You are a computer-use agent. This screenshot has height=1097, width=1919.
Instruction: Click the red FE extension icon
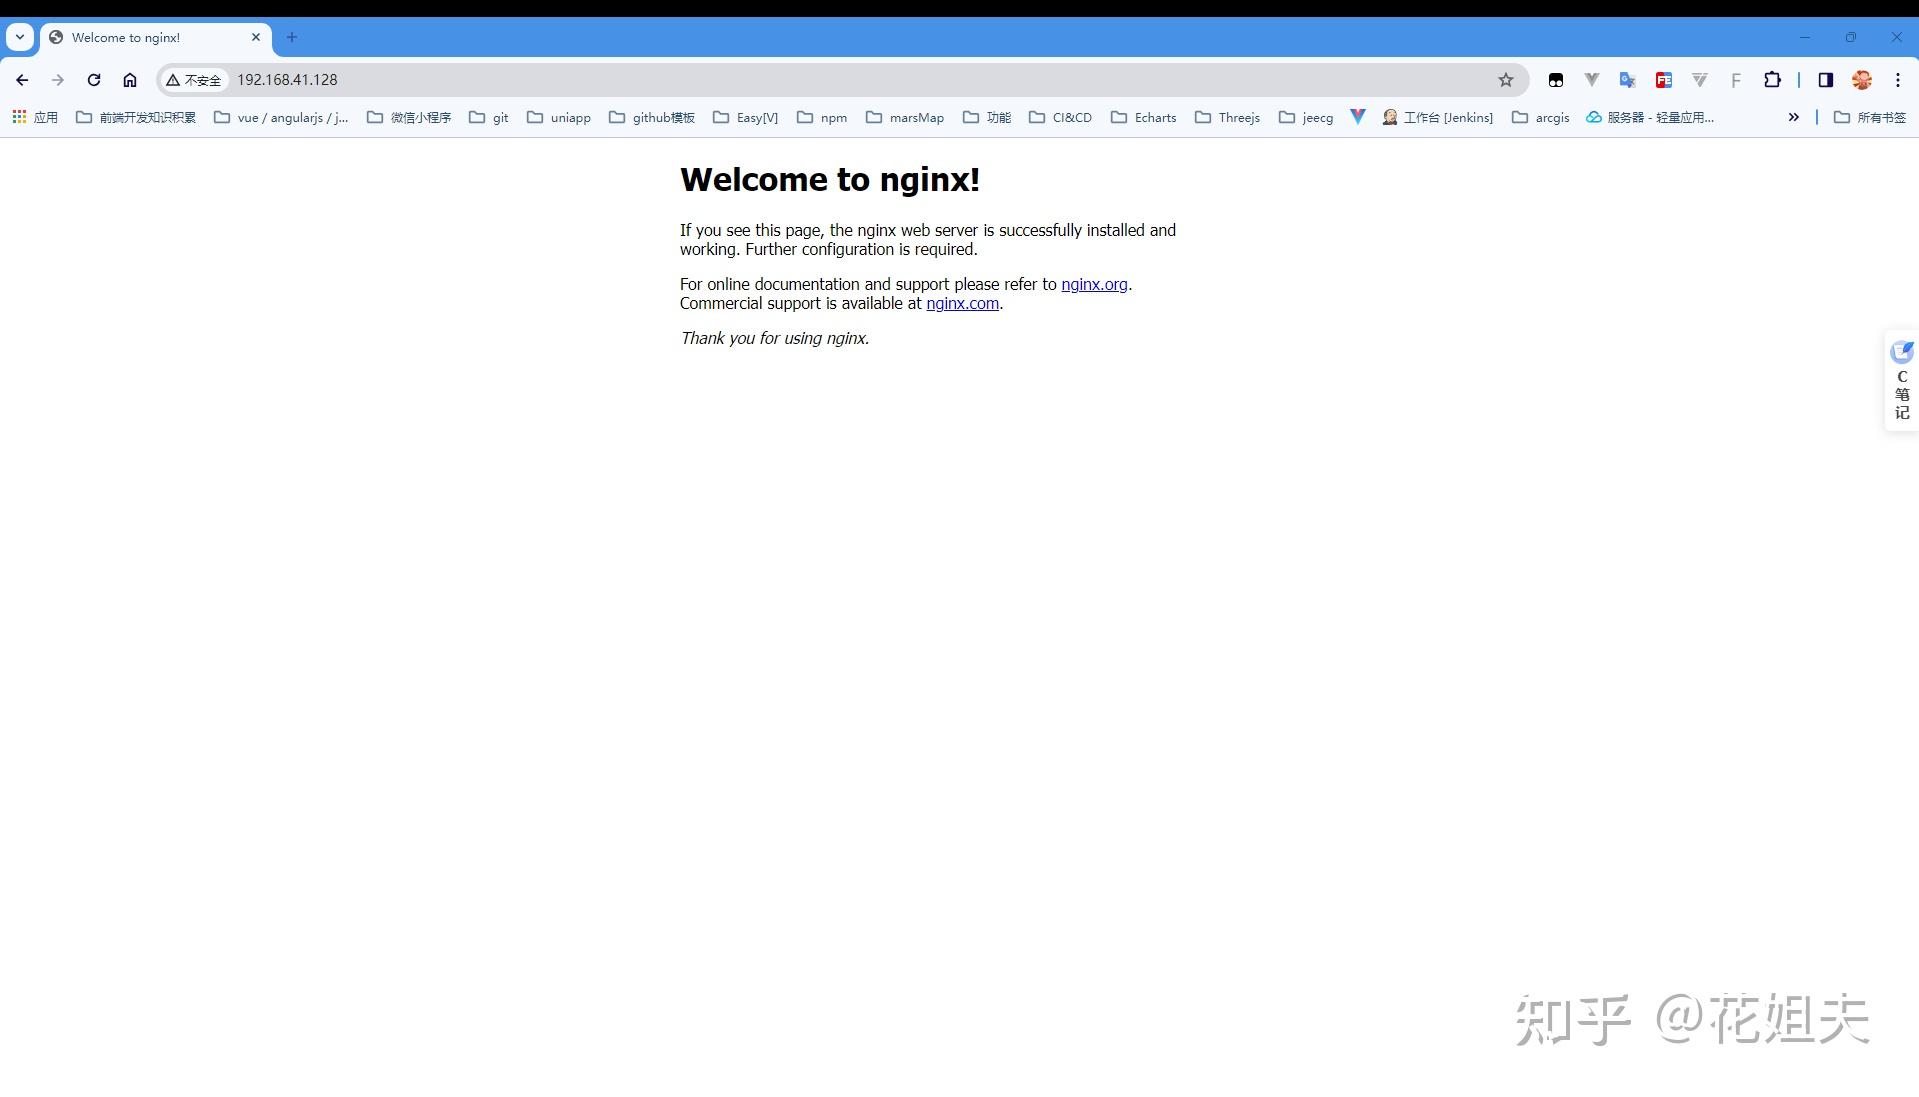(1664, 80)
